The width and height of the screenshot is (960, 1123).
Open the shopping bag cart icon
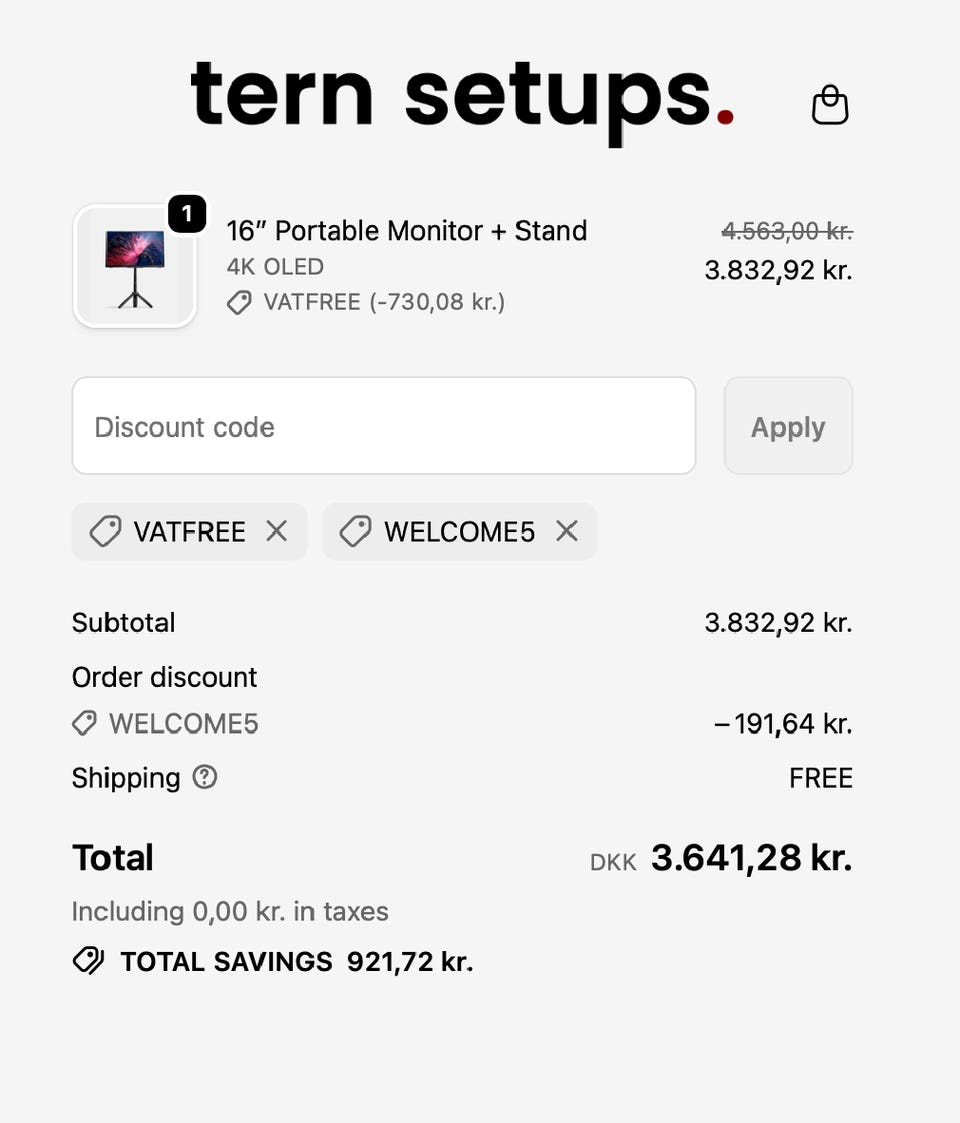click(x=830, y=105)
